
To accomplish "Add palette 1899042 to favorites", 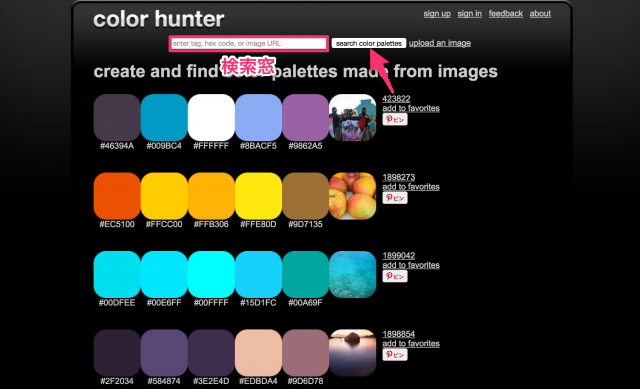I will [x=411, y=265].
